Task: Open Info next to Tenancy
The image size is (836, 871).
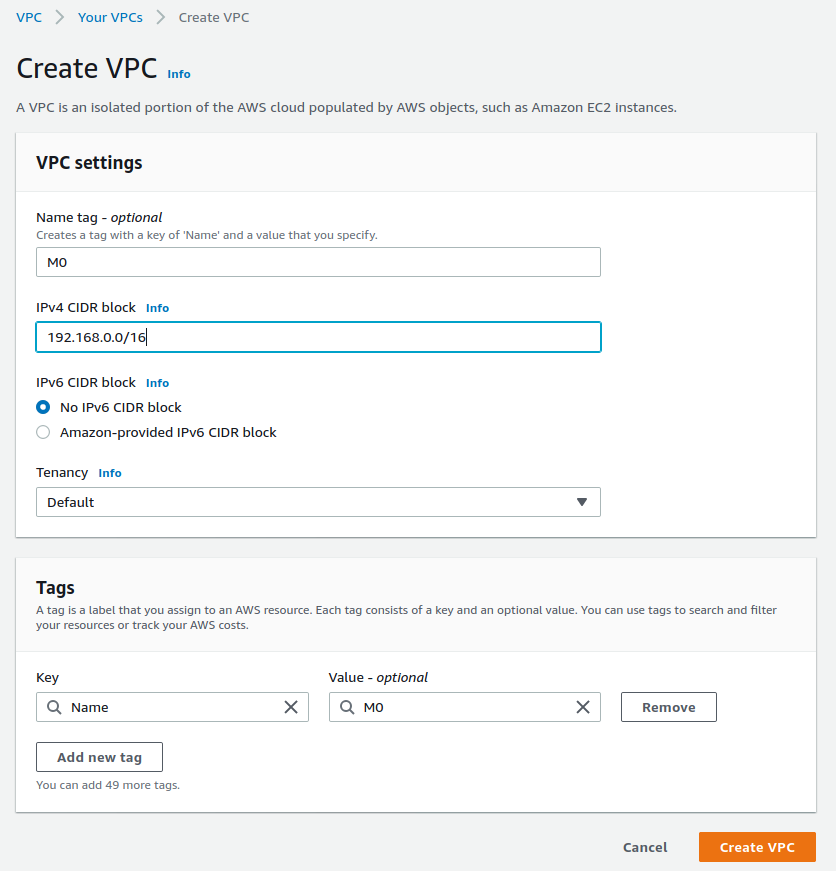Action: 110,473
